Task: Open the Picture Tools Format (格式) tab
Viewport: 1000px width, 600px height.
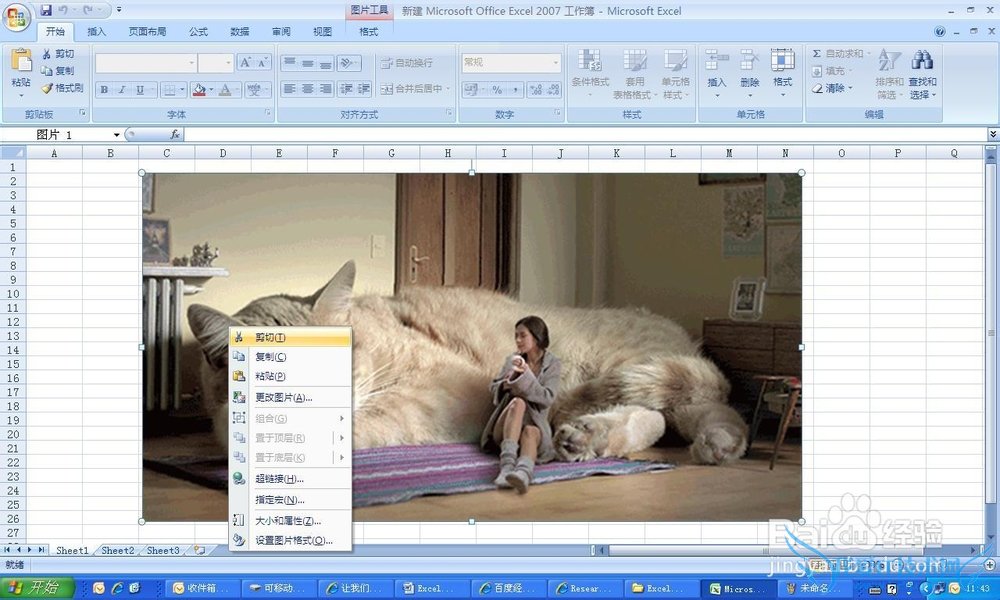Action: (x=368, y=31)
